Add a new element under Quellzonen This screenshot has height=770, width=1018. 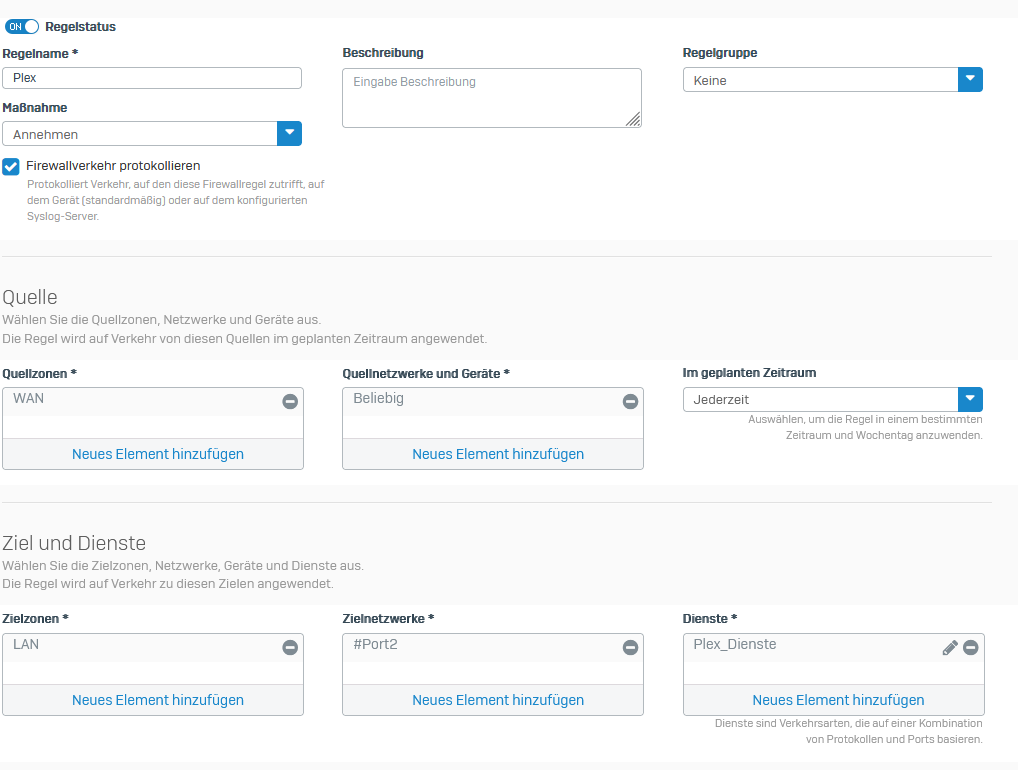coord(158,454)
